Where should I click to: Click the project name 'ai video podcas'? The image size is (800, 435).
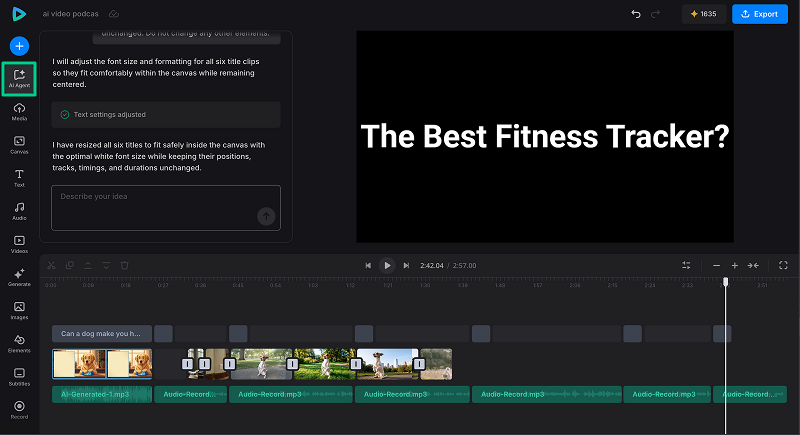pyautogui.click(x=70, y=14)
